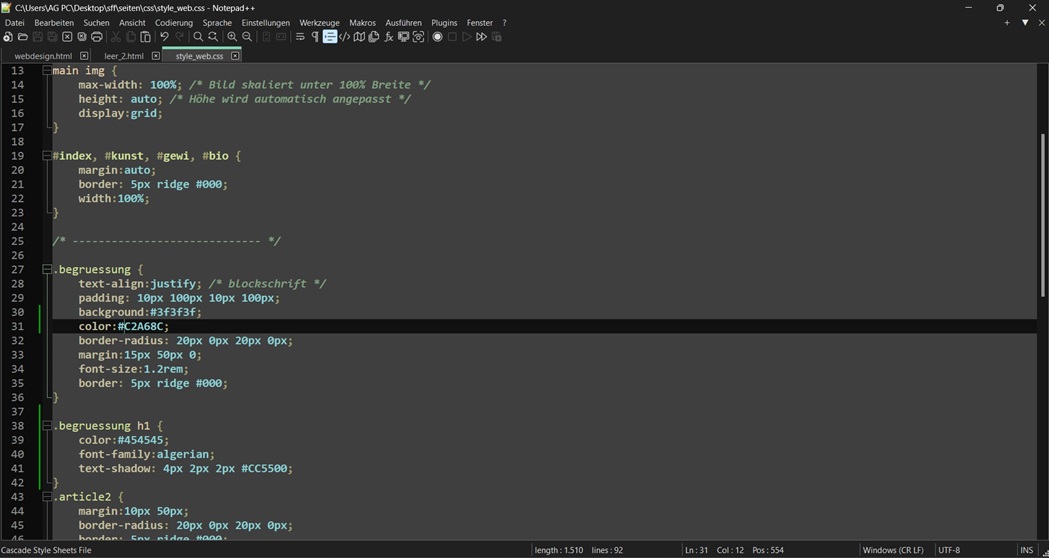Click the Undo arrow icon

(165, 37)
